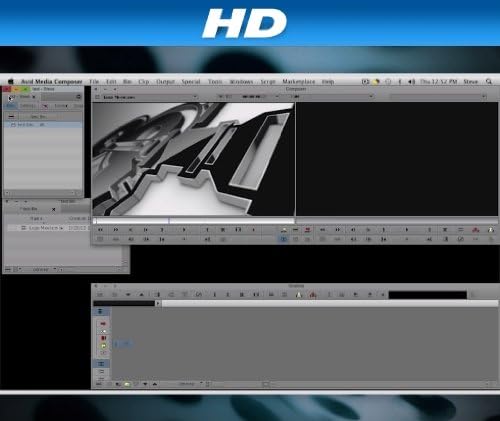This screenshot has width=500, height=421.
Task: Click the timeline horizontal scroll bar
Action: tap(350, 384)
